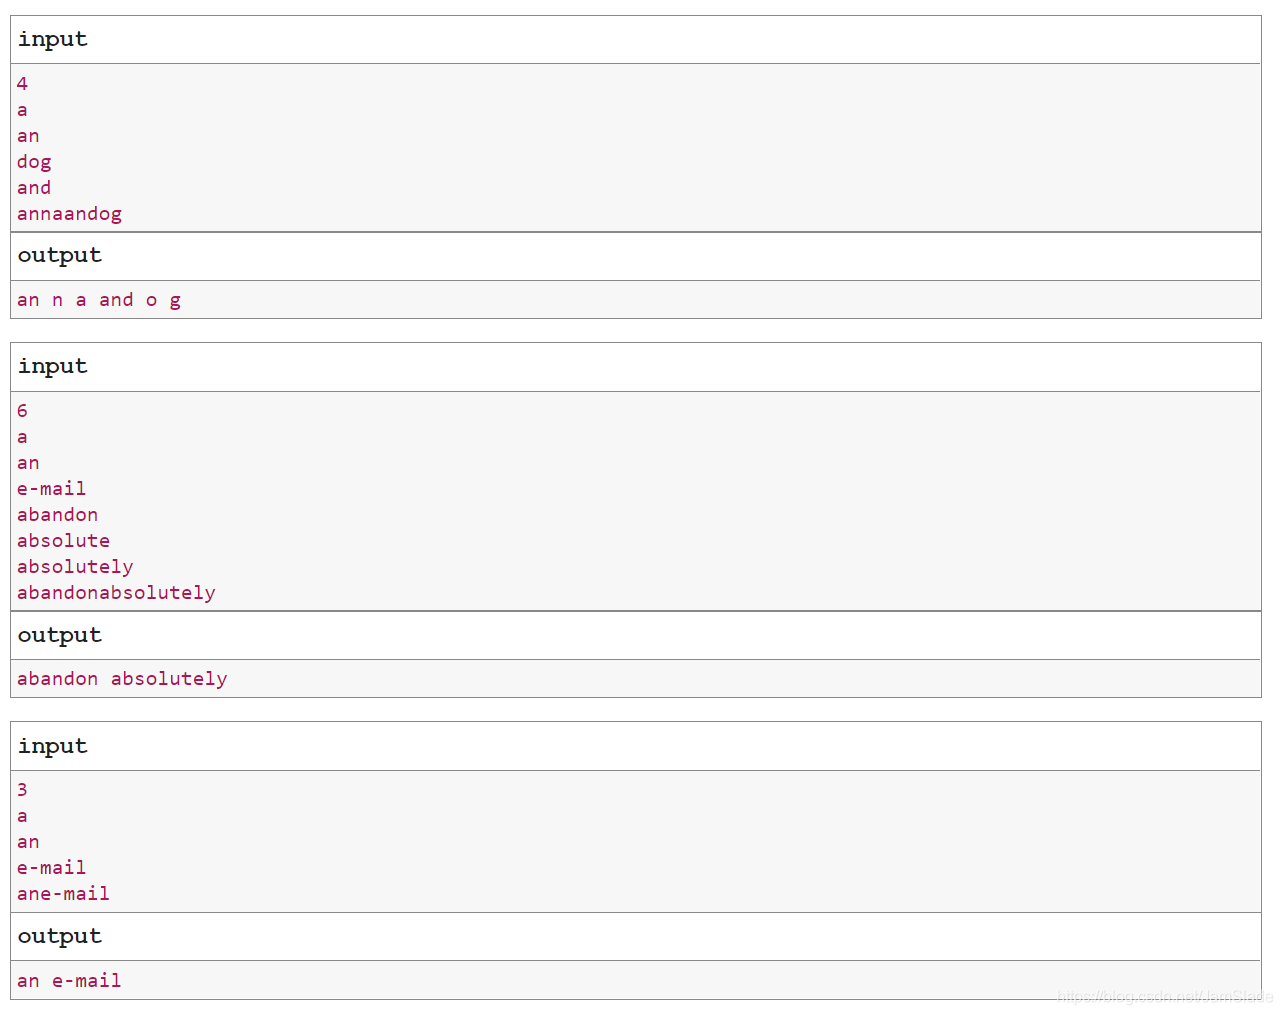This screenshot has width=1283, height=1015.
Task: Click the output line 'an n a and o g'
Action: coord(99,300)
